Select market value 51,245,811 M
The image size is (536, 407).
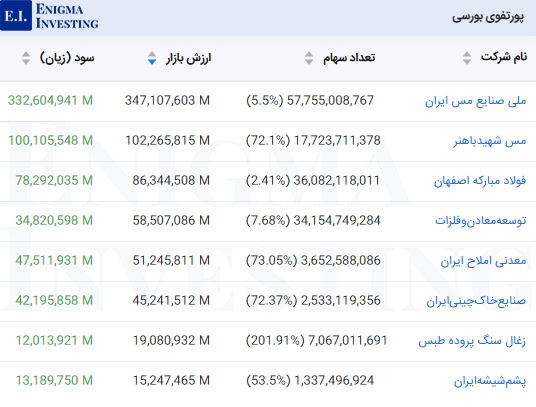(171, 260)
